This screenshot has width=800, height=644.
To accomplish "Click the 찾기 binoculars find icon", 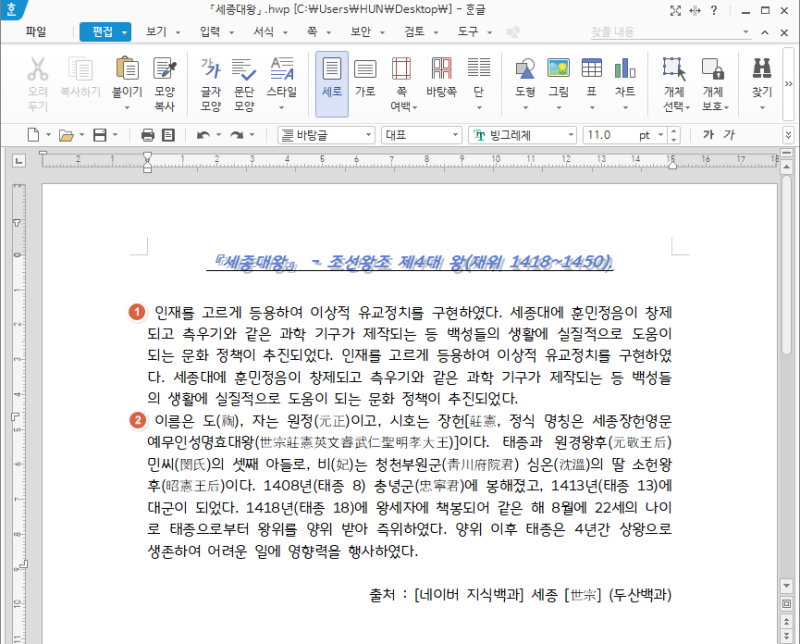I will pos(762,68).
